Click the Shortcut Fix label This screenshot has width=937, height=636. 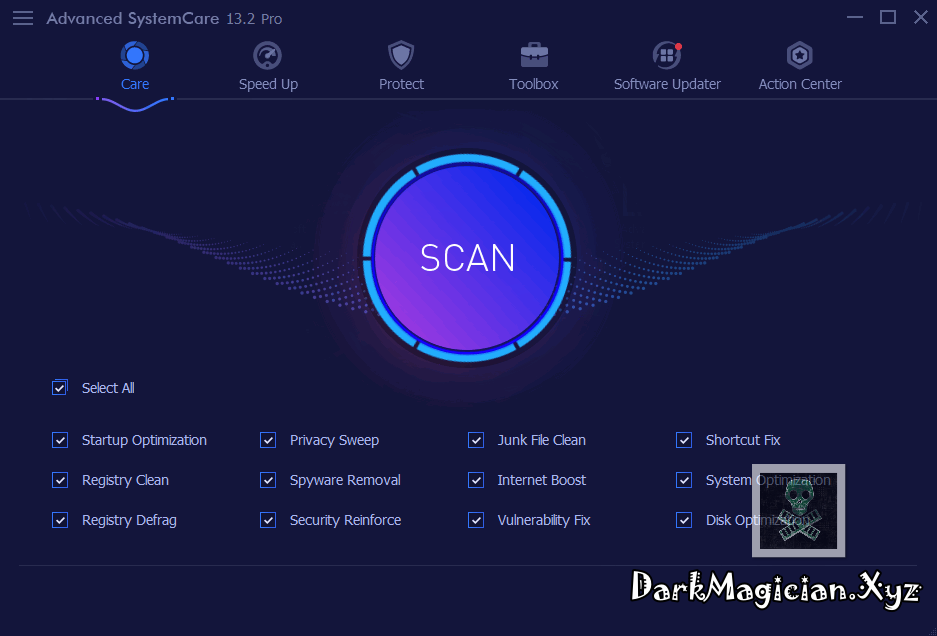coord(743,441)
